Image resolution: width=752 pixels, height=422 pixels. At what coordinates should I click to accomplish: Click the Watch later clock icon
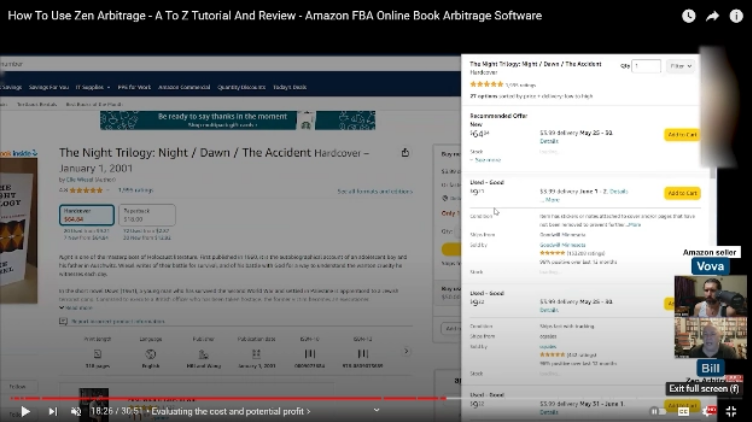(689, 16)
